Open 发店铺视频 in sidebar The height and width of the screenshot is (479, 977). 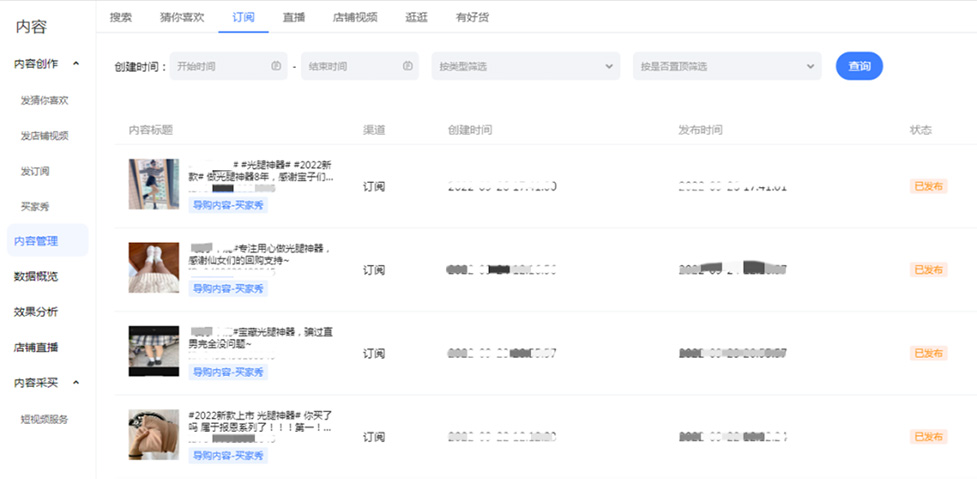tap(44, 136)
